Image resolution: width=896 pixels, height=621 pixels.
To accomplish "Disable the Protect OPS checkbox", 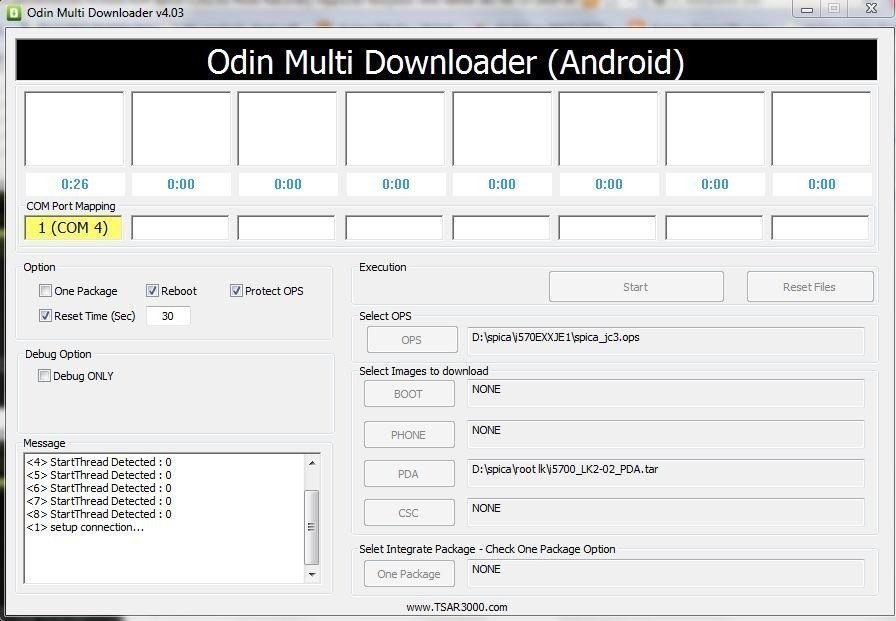I will pos(236,291).
